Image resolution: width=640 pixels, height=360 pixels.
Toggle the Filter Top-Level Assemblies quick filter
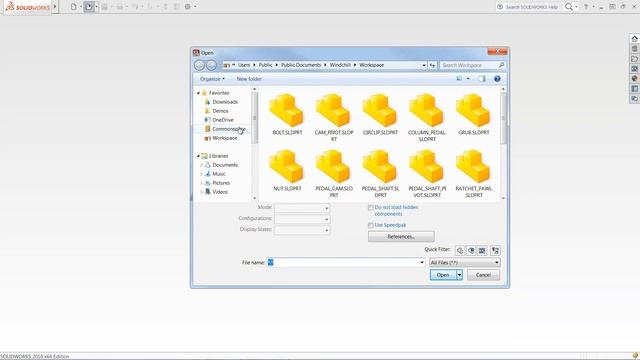click(495, 251)
